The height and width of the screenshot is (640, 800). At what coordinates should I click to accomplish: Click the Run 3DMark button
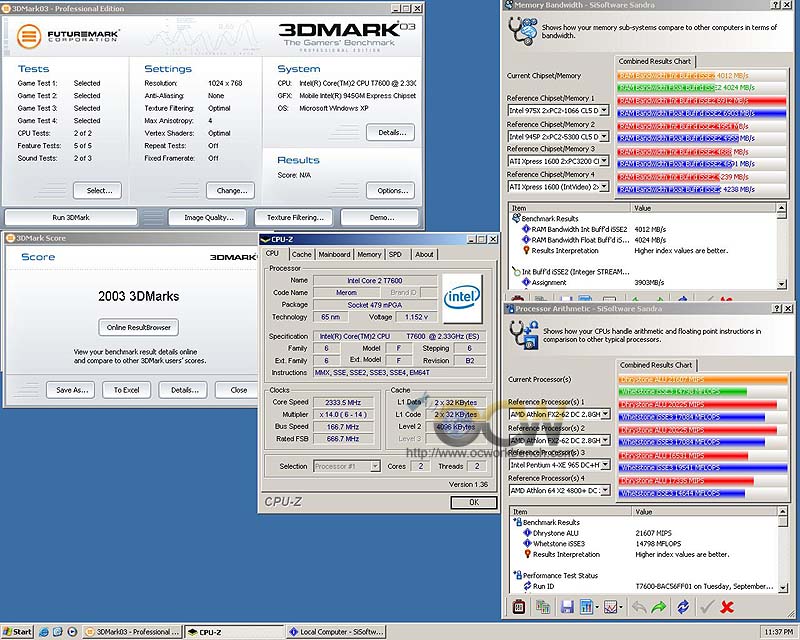tap(71, 217)
